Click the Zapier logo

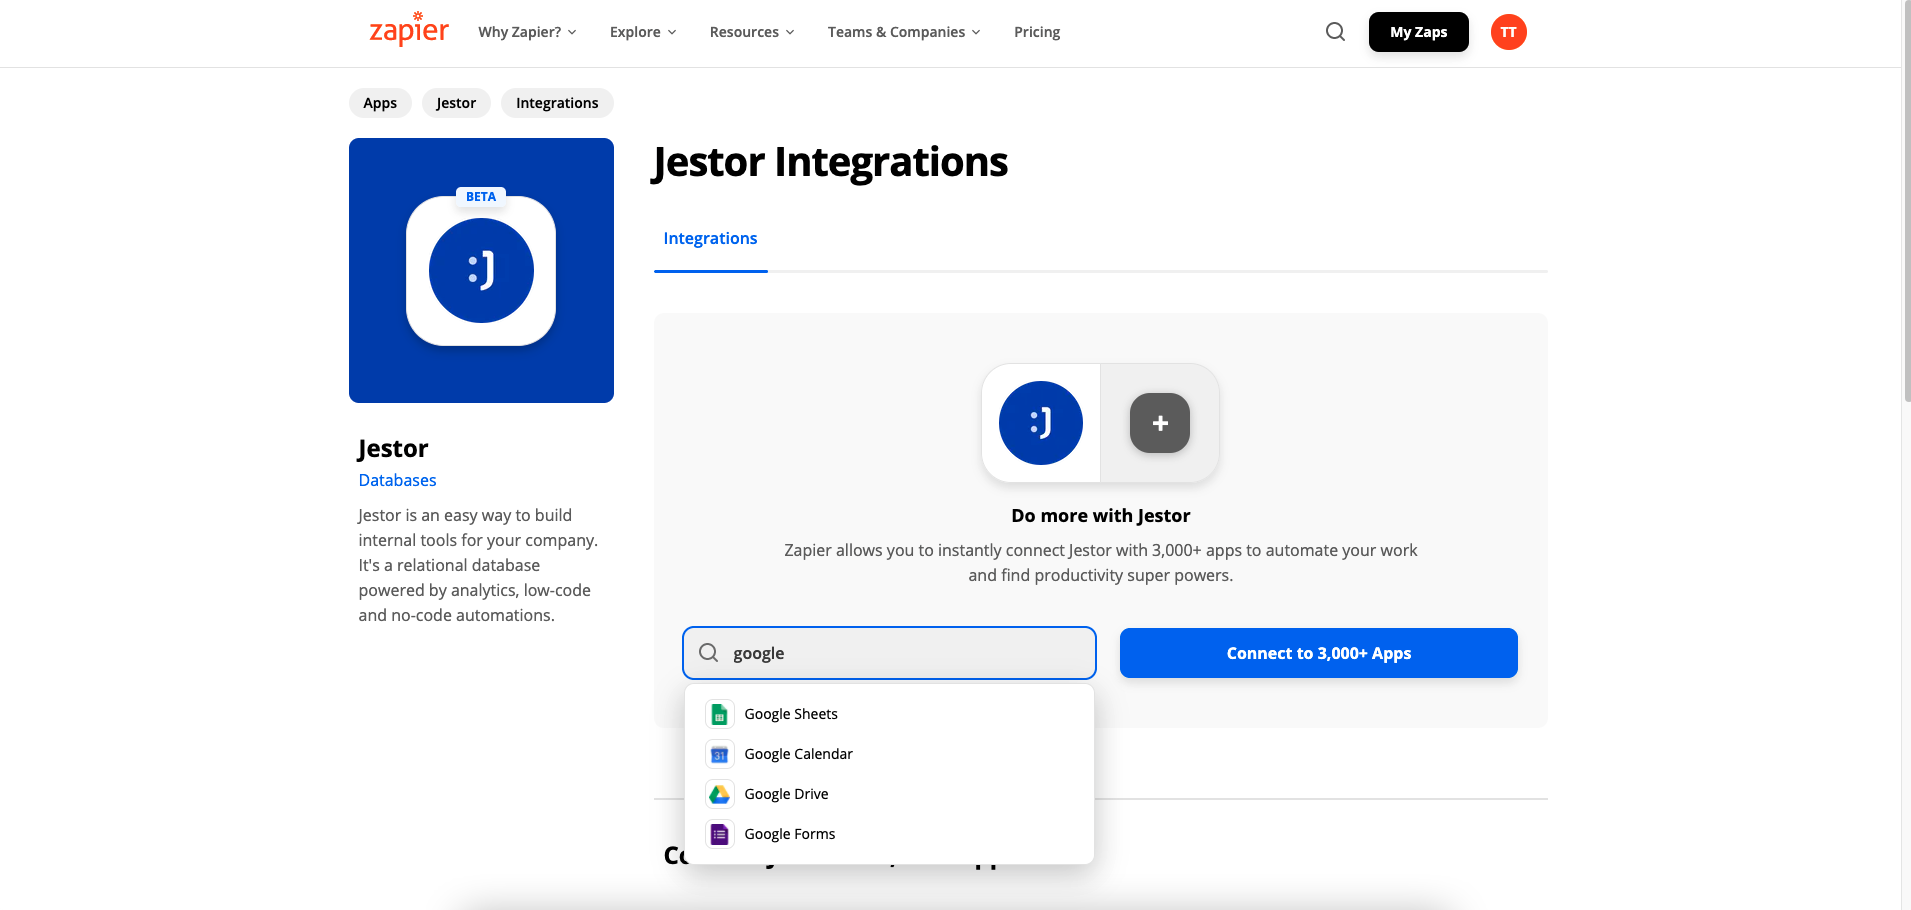409,31
